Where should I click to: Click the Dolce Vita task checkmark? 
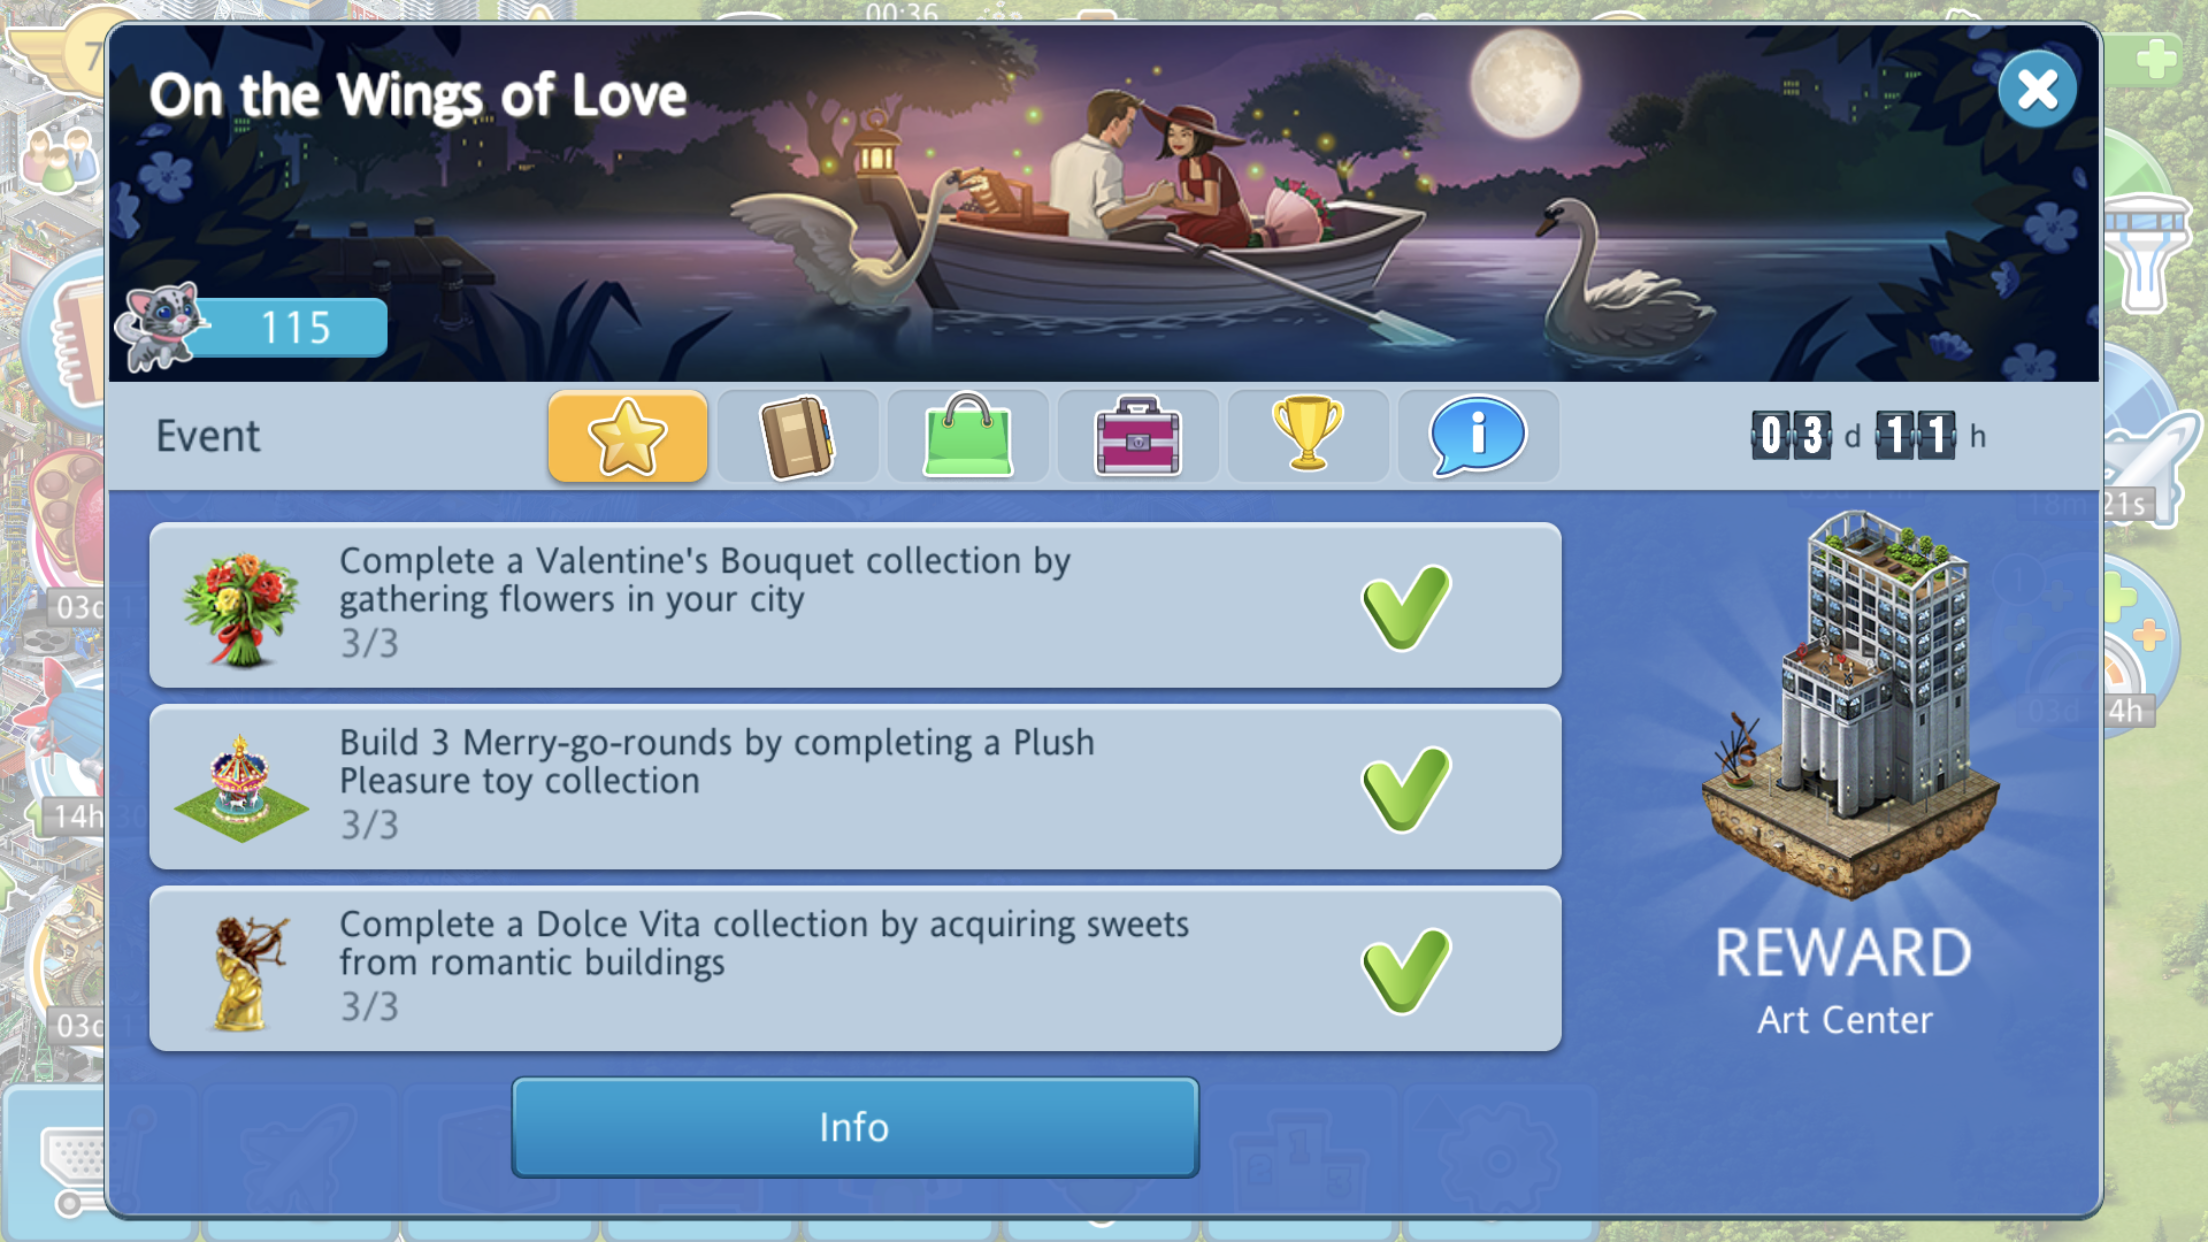1406,970
